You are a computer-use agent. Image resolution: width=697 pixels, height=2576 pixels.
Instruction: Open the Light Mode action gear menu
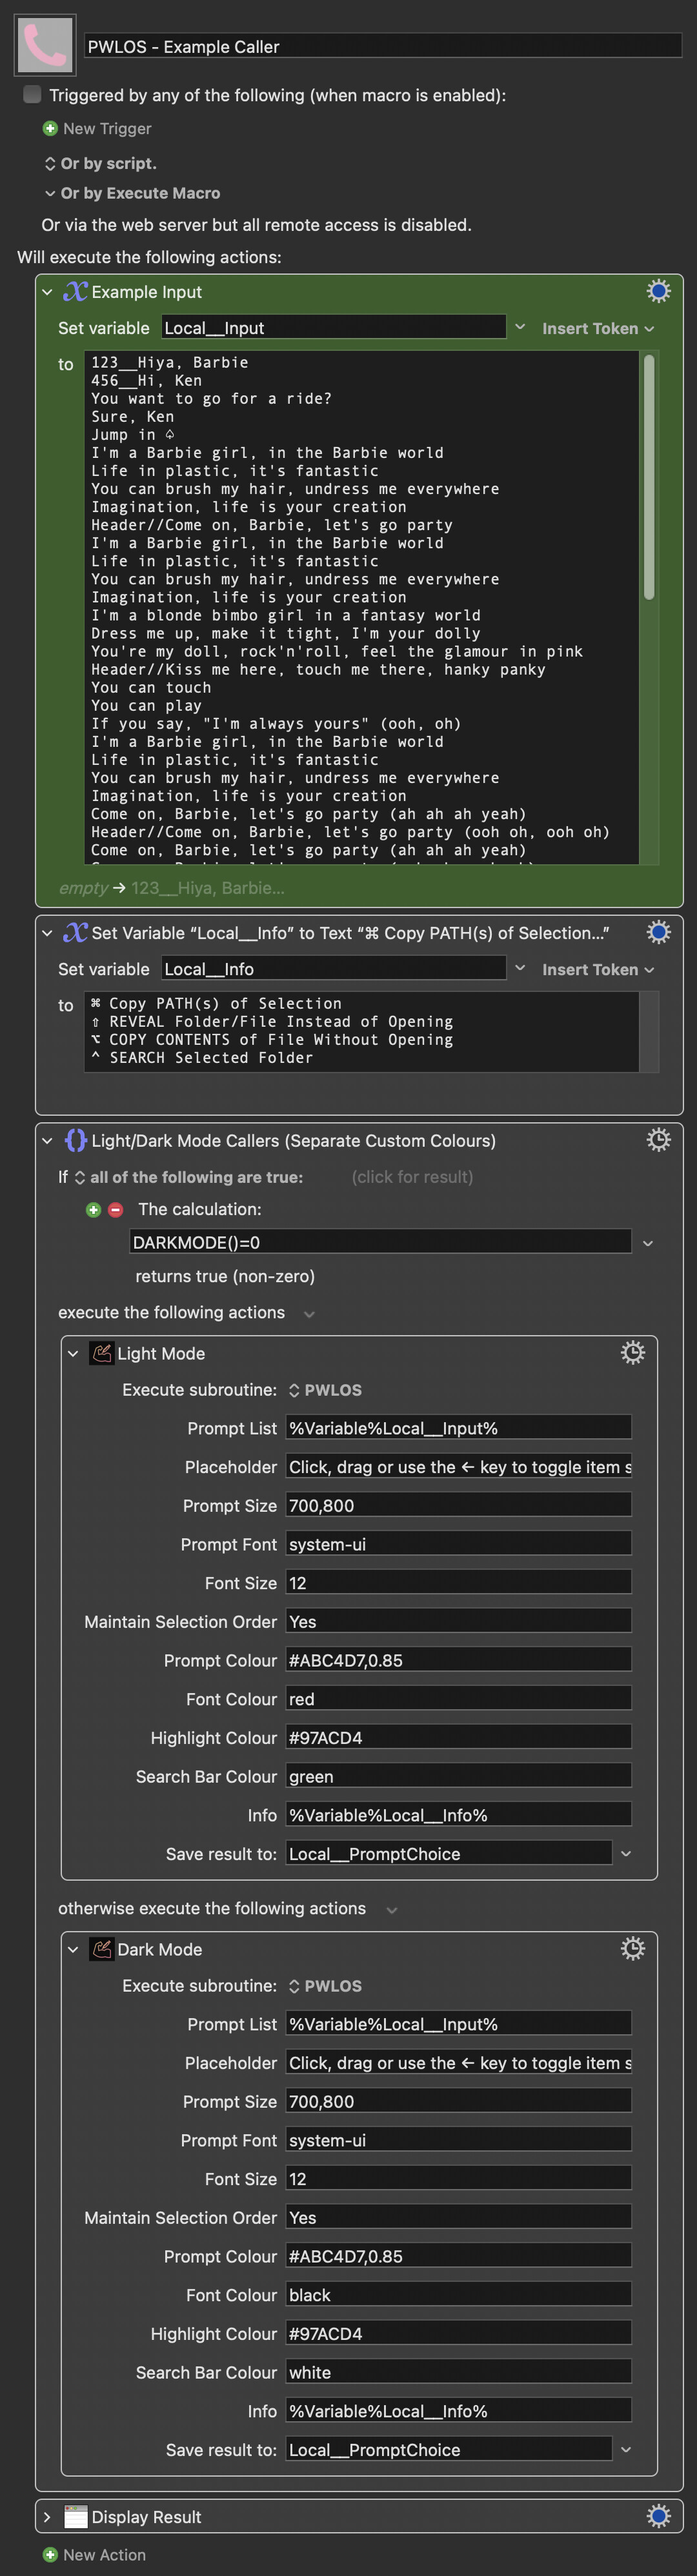point(632,1353)
